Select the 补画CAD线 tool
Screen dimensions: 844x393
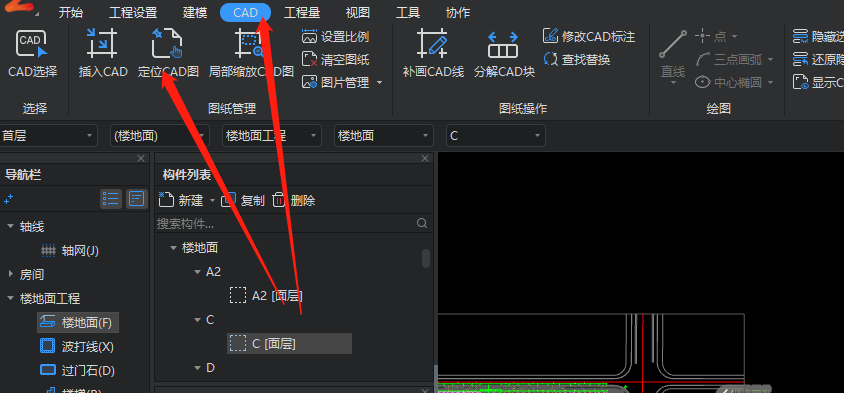pyautogui.click(x=433, y=54)
